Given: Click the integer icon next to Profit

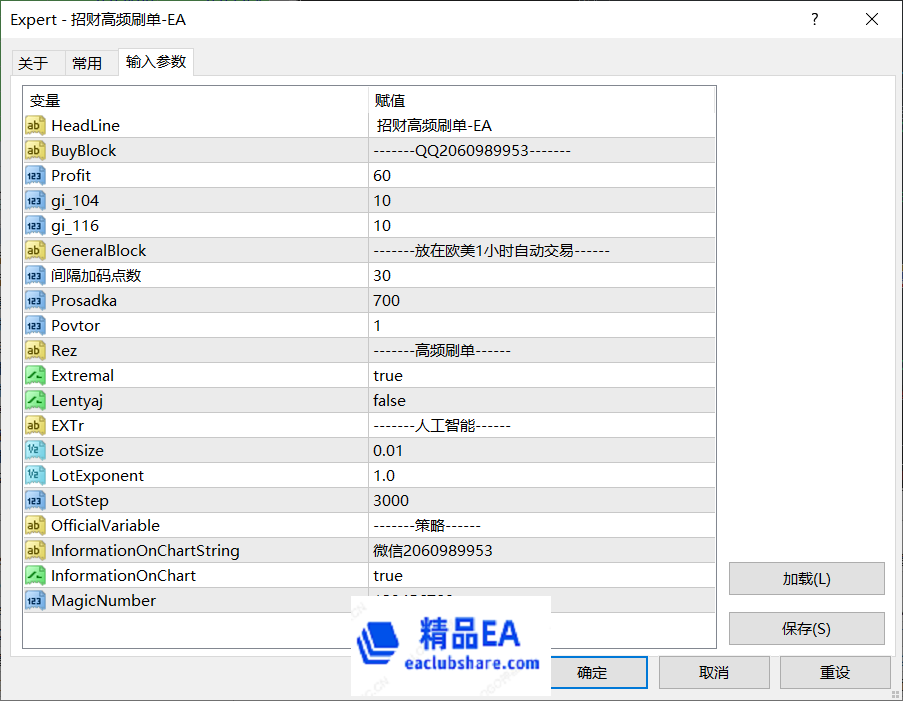Looking at the screenshot, I should pyautogui.click(x=35, y=176).
